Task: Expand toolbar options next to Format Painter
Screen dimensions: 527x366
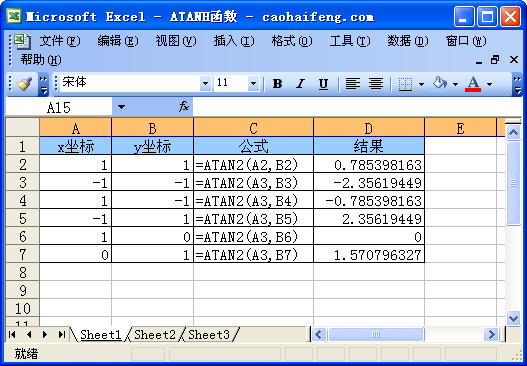Action: click(x=43, y=84)
